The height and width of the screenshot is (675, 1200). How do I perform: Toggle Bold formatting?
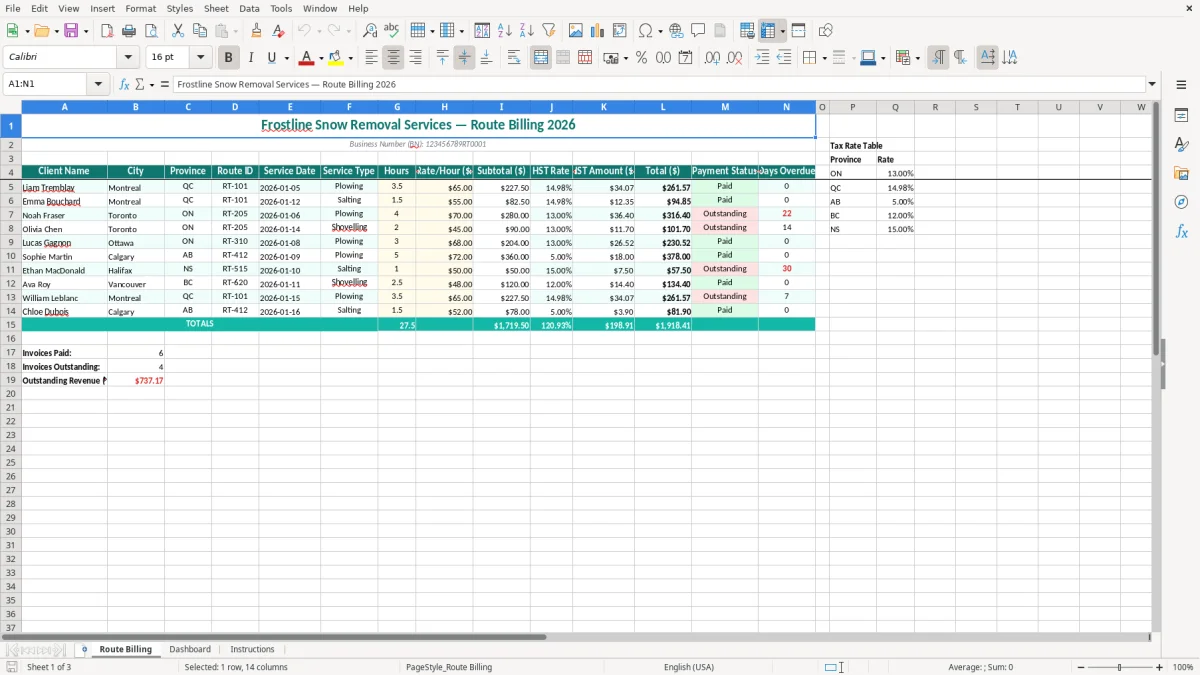click(x=229, y=58)
